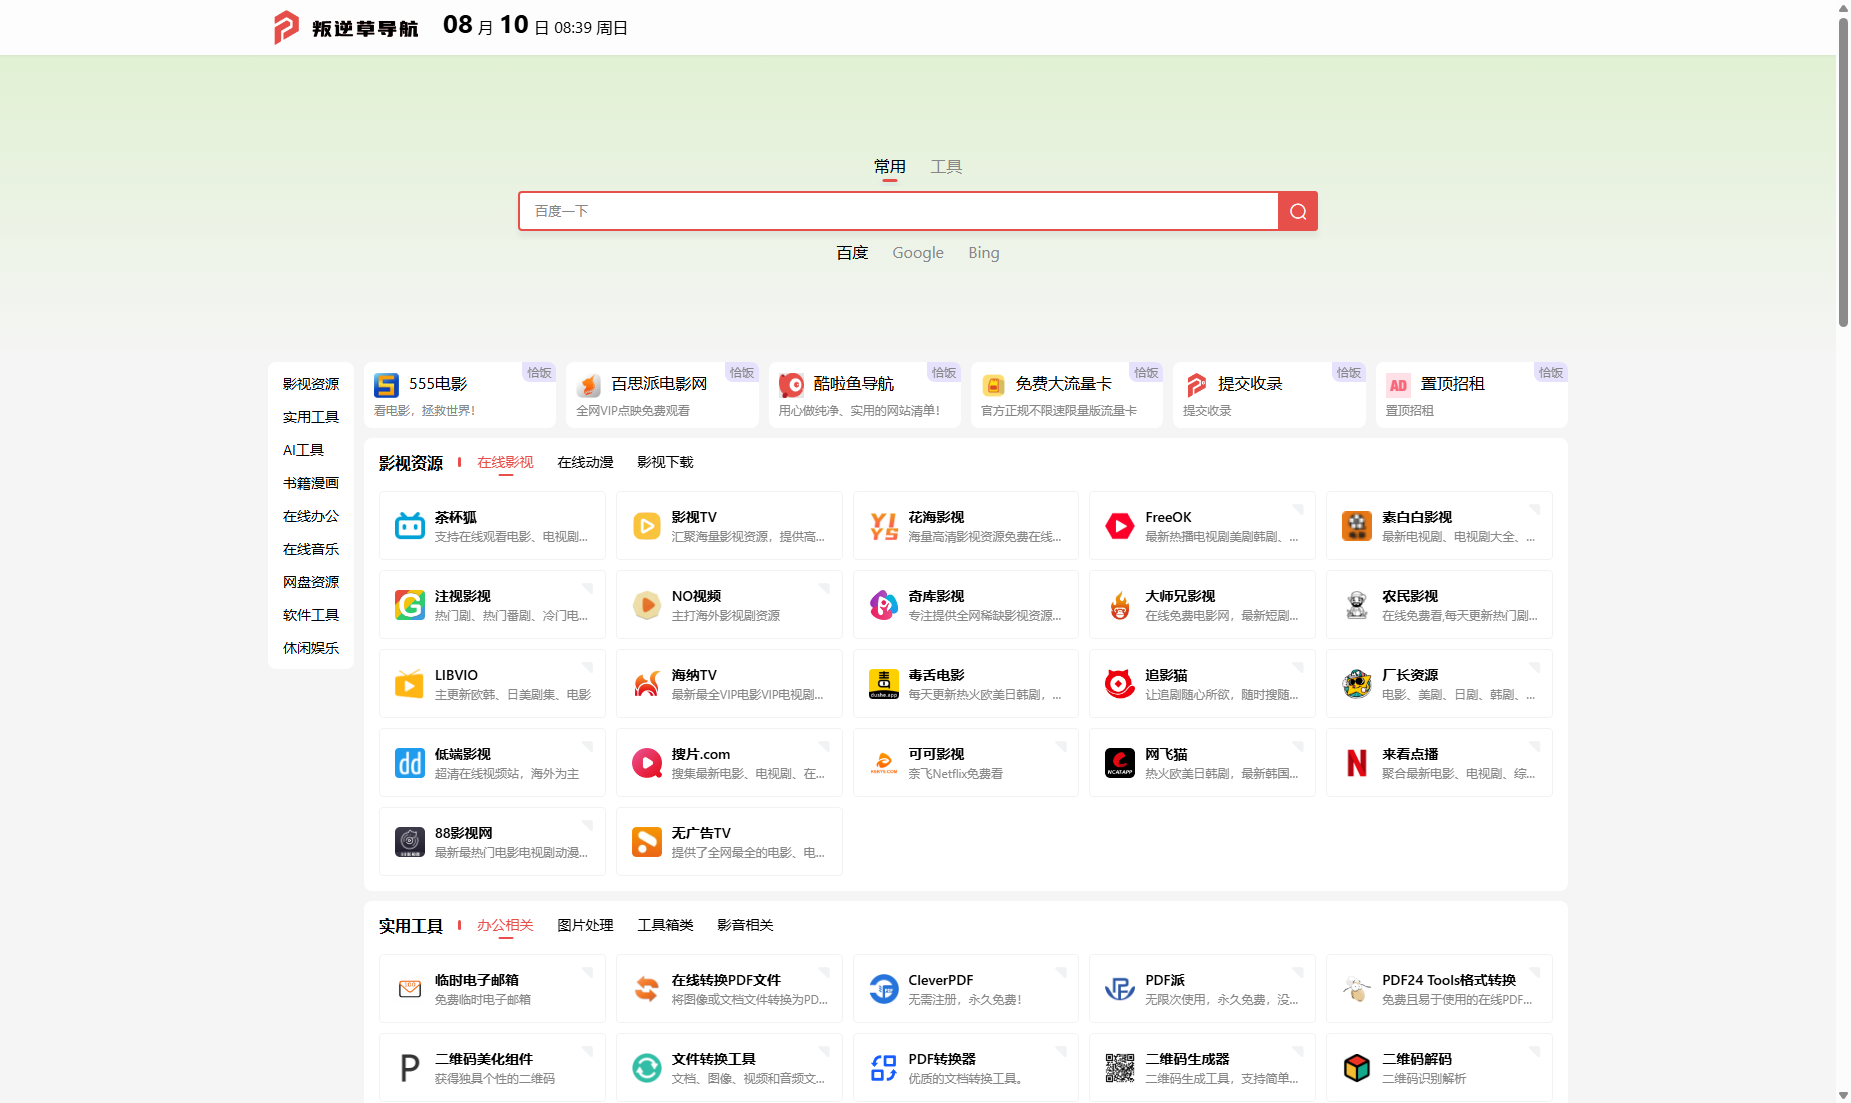This screenshot has height=1103, width=1851.
Task: Open the 在线影视 tab
Action: pos(505,462)
